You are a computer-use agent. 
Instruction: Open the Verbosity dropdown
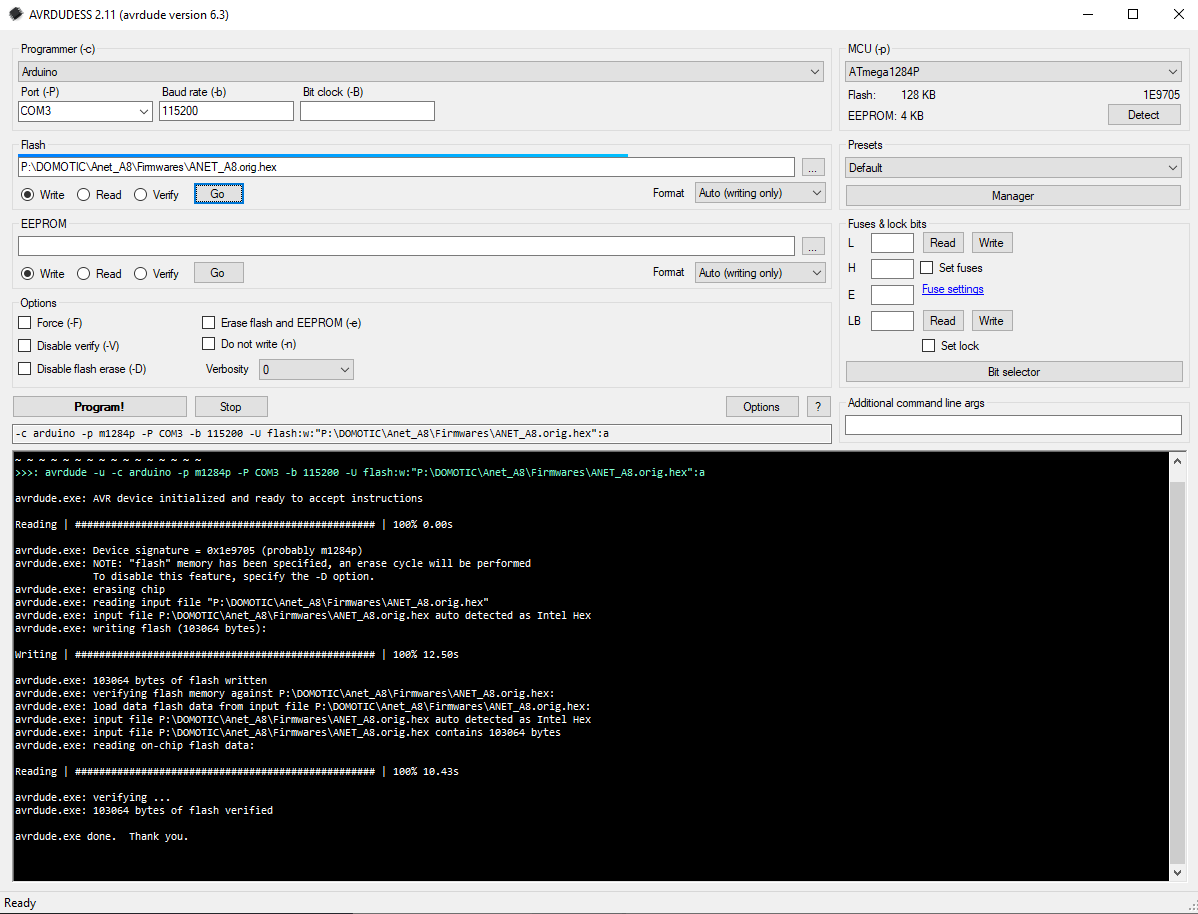point(306,370)
